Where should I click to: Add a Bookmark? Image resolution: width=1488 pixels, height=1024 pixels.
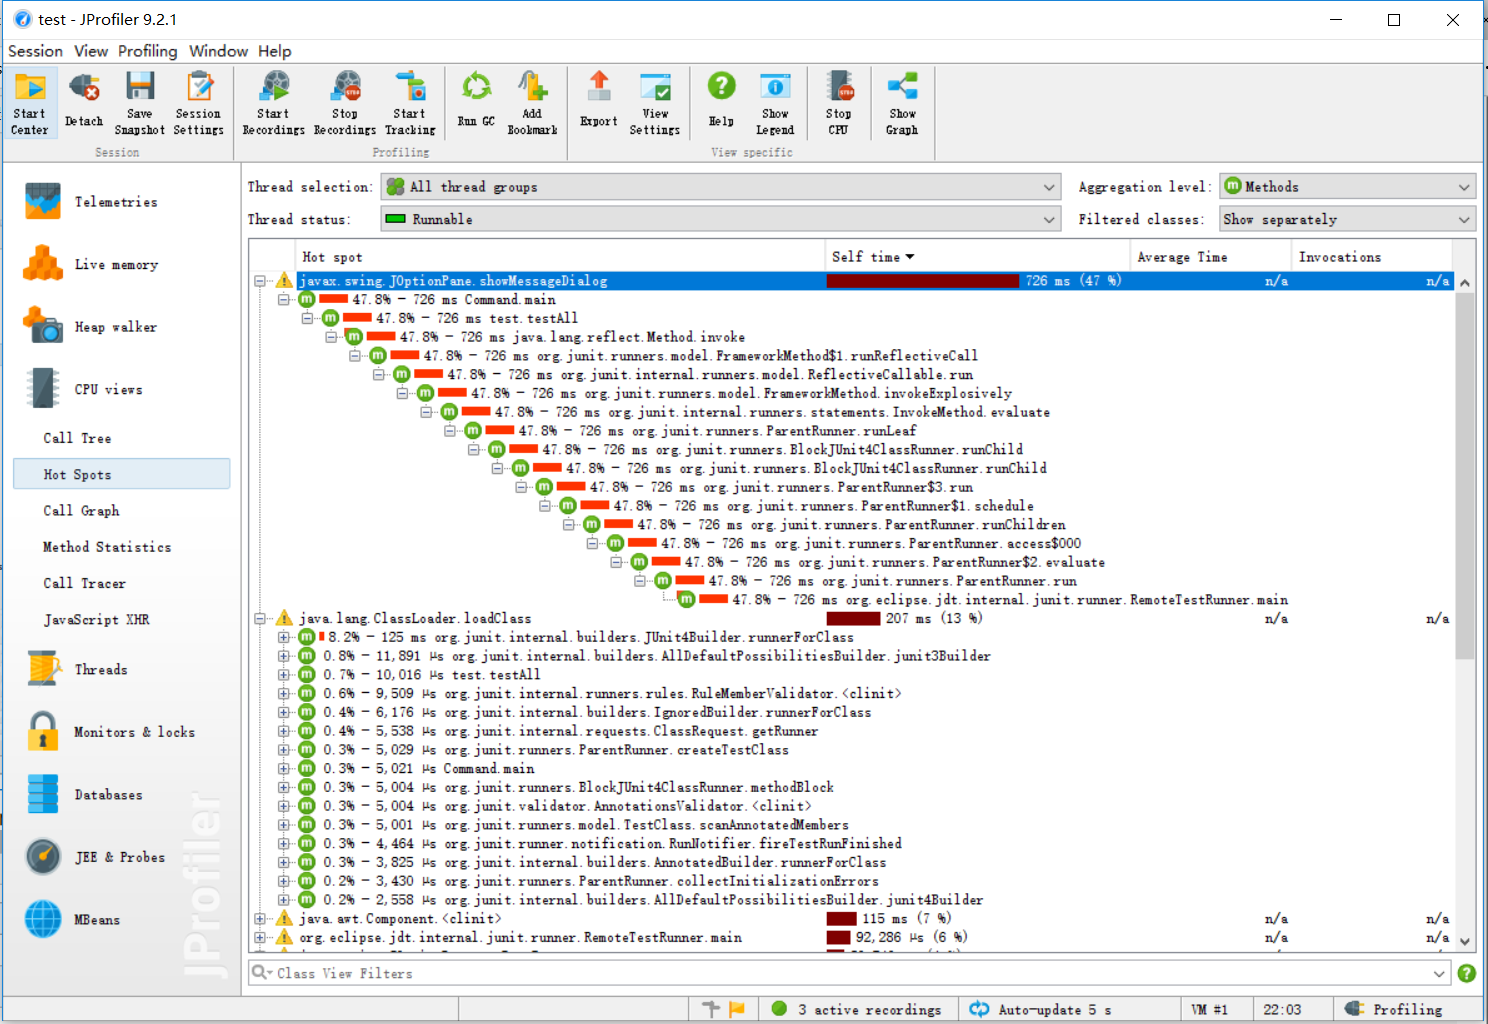tap(532, 103)
